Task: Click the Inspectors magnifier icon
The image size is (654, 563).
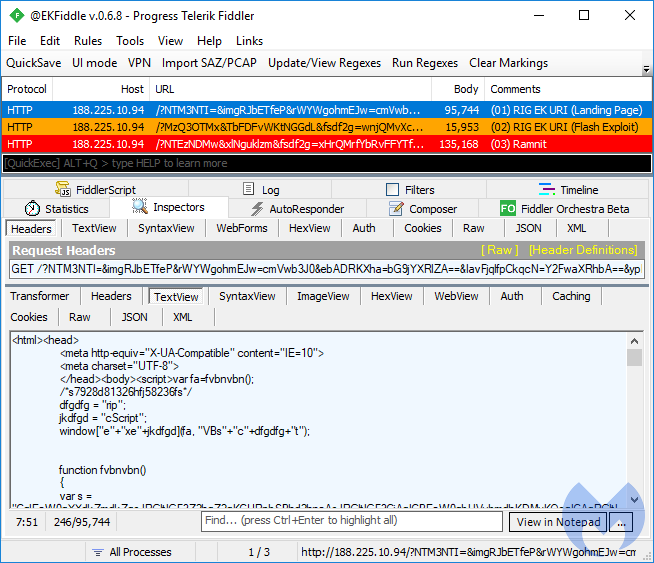Action: point(140,208)
